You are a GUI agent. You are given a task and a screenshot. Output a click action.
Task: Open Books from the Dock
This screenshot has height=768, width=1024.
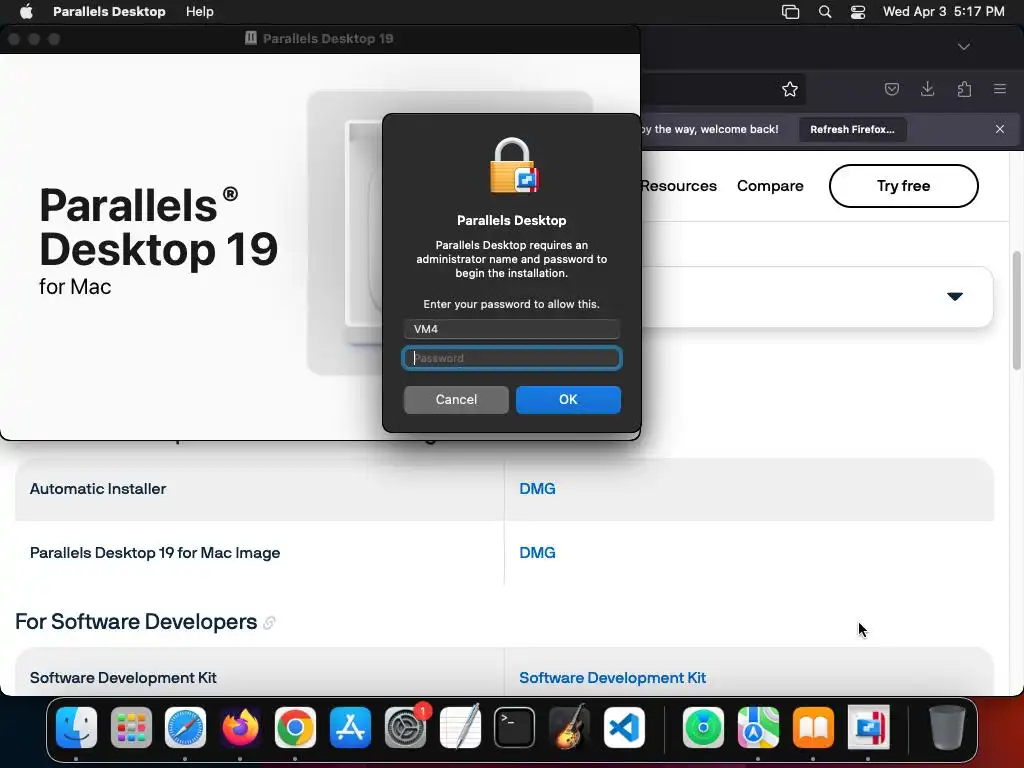[x=813, y=727]
